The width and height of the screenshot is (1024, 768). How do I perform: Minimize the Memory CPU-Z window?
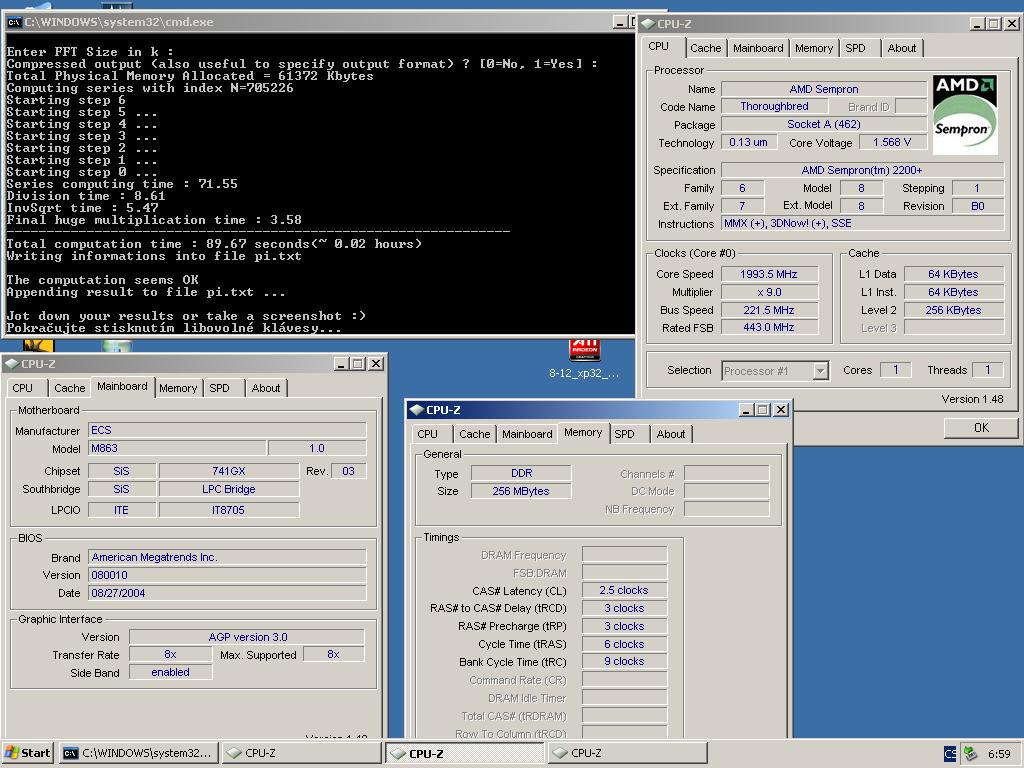(746, 409)
